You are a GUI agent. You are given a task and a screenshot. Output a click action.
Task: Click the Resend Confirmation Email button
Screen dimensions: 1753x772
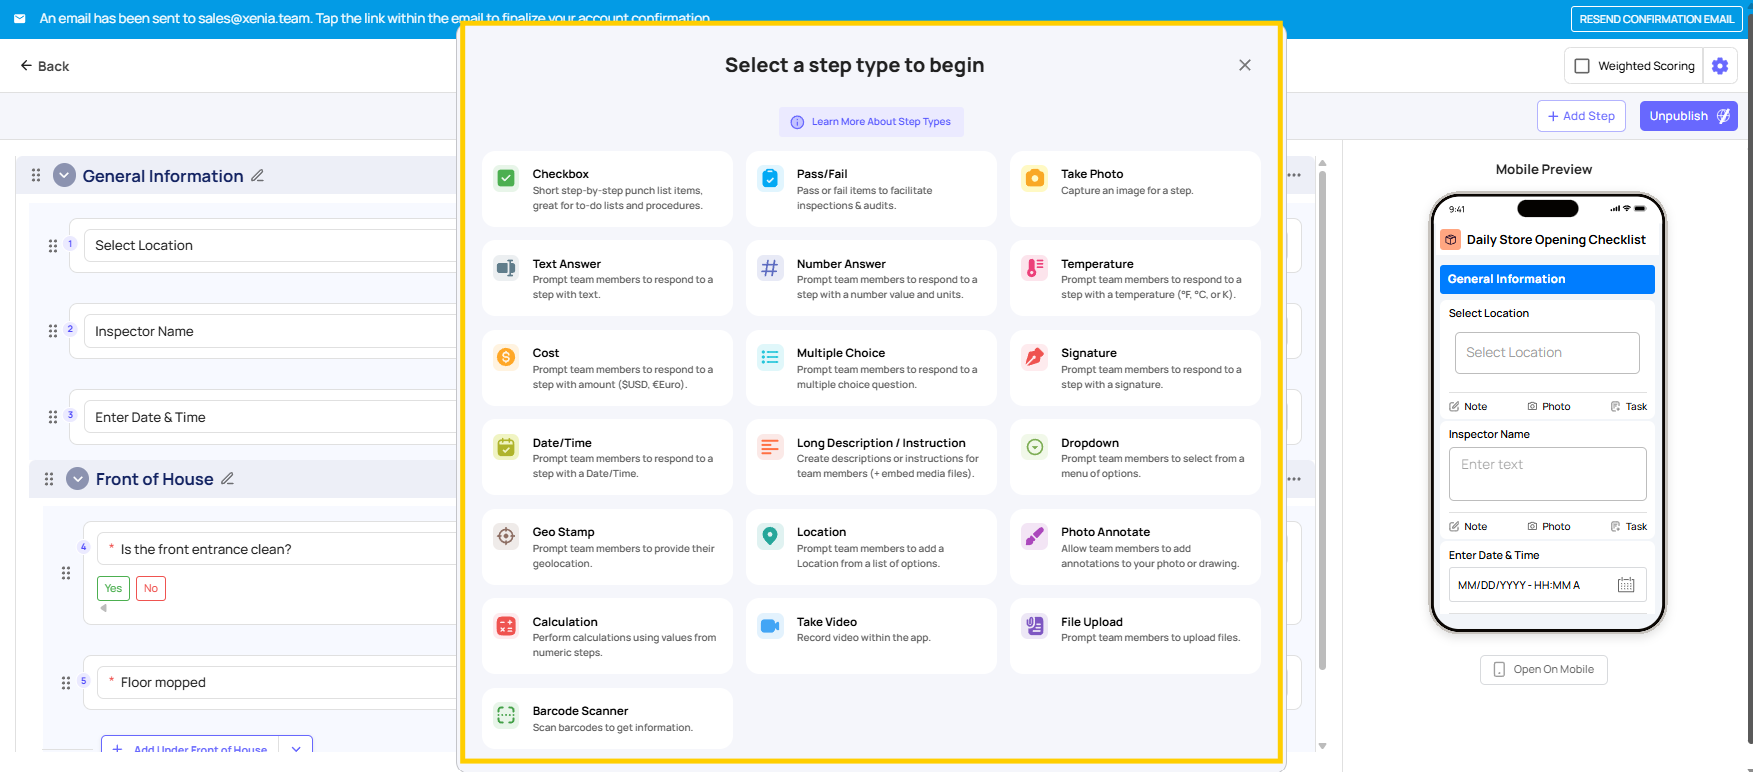click(x=1656, y=19)
